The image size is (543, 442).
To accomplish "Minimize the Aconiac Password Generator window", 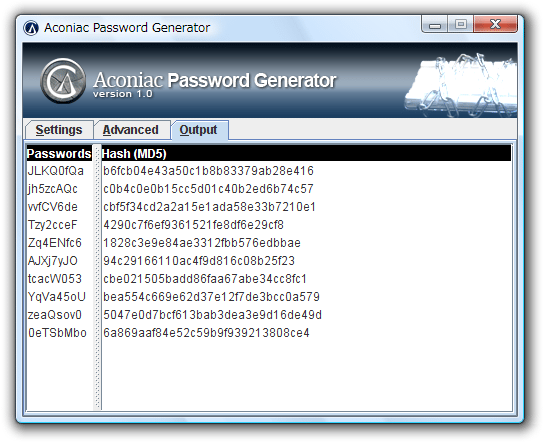I will pos(435,25).
